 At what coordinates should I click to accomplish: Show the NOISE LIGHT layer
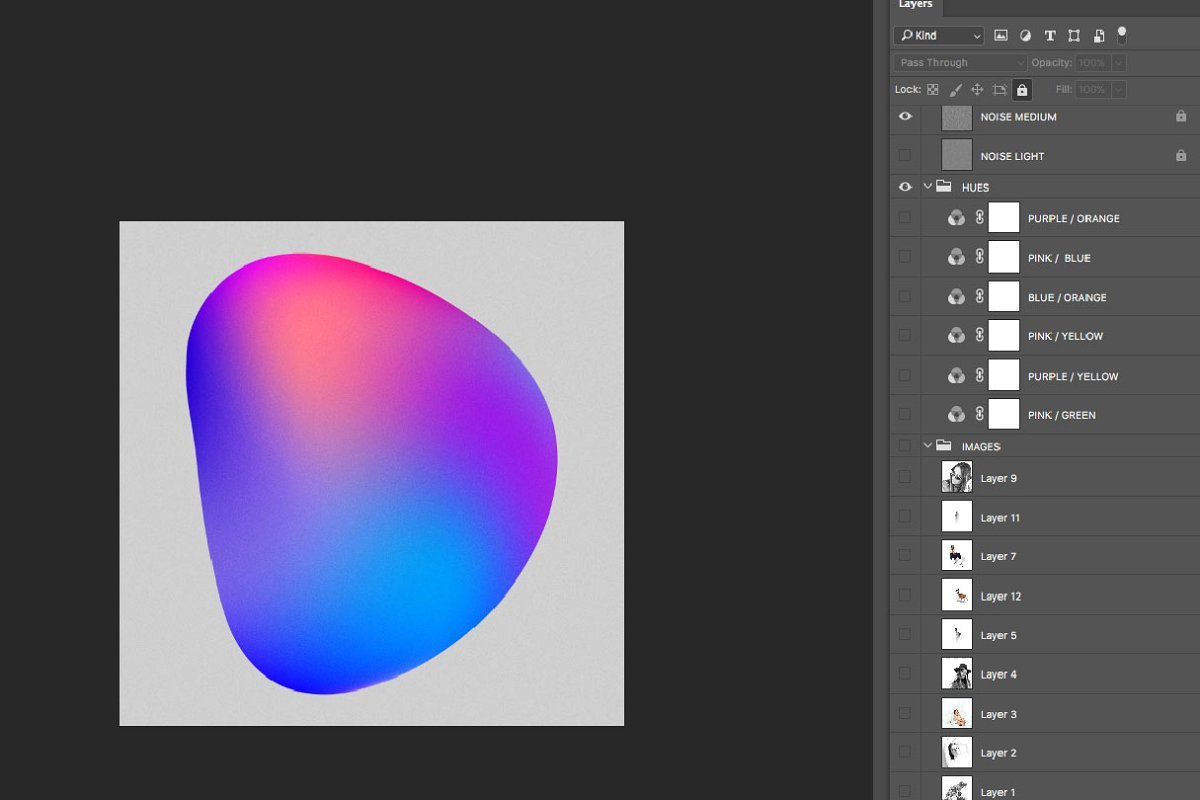point(905,156)
